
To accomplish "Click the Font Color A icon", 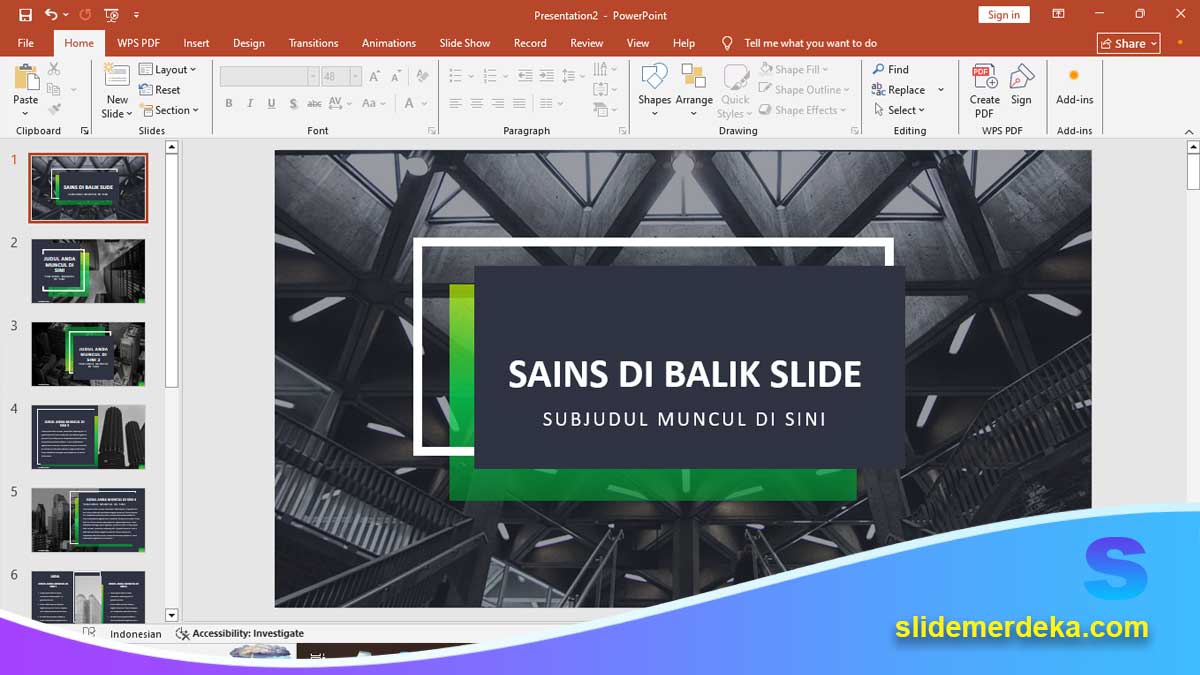I will tap(409, 103).
